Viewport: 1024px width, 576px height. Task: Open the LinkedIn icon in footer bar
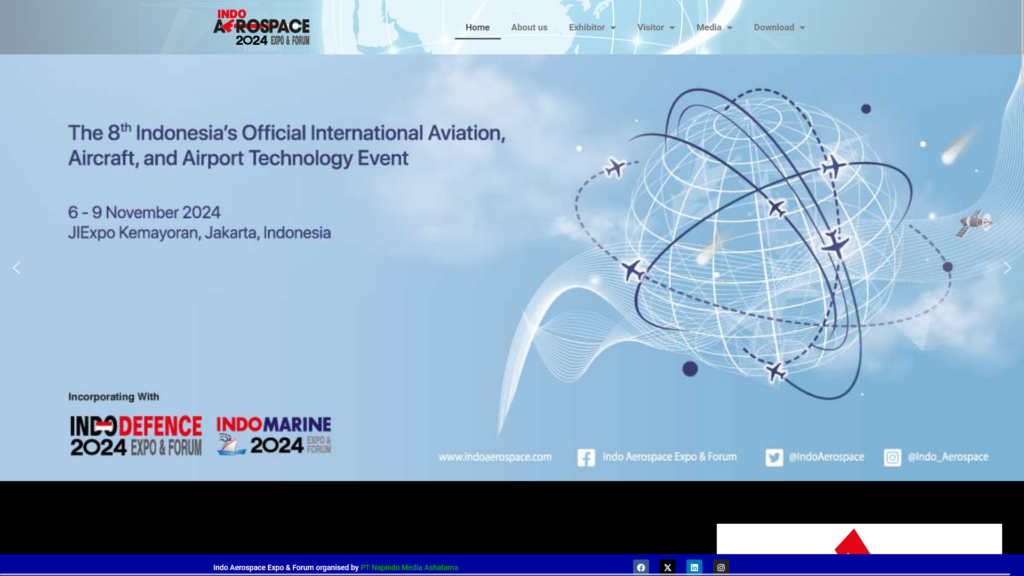694,567
